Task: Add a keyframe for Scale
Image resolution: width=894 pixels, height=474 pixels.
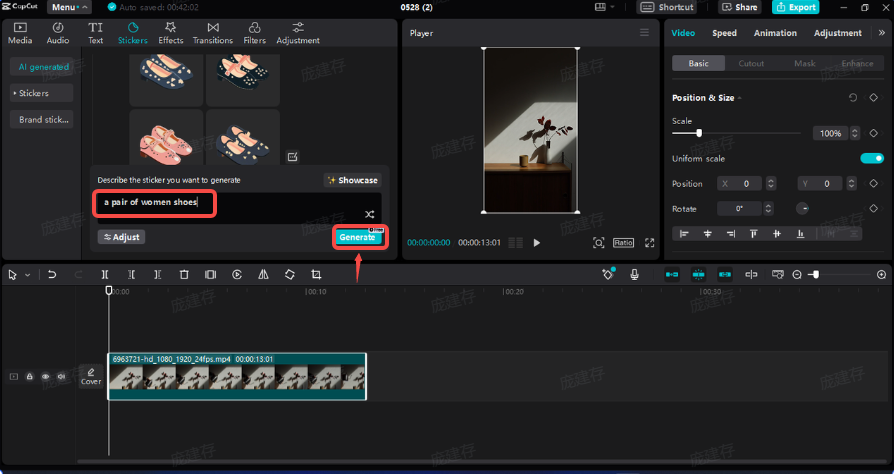Action: tap(873, 133)
